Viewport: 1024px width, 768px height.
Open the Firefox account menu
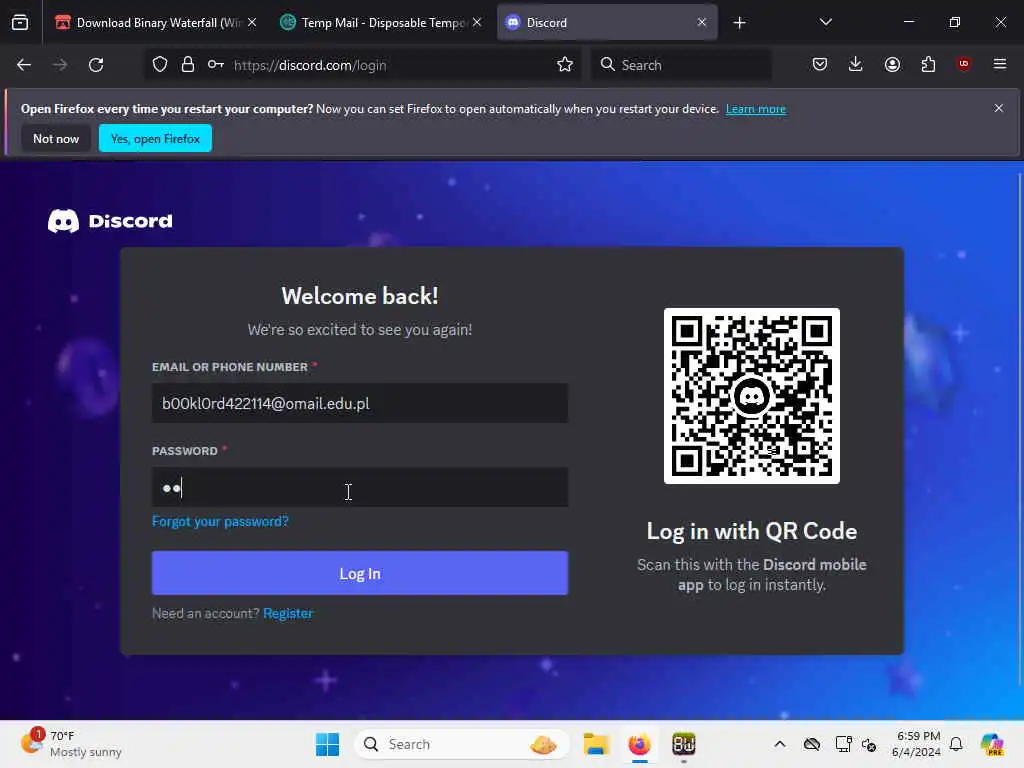tap(892, 65)
